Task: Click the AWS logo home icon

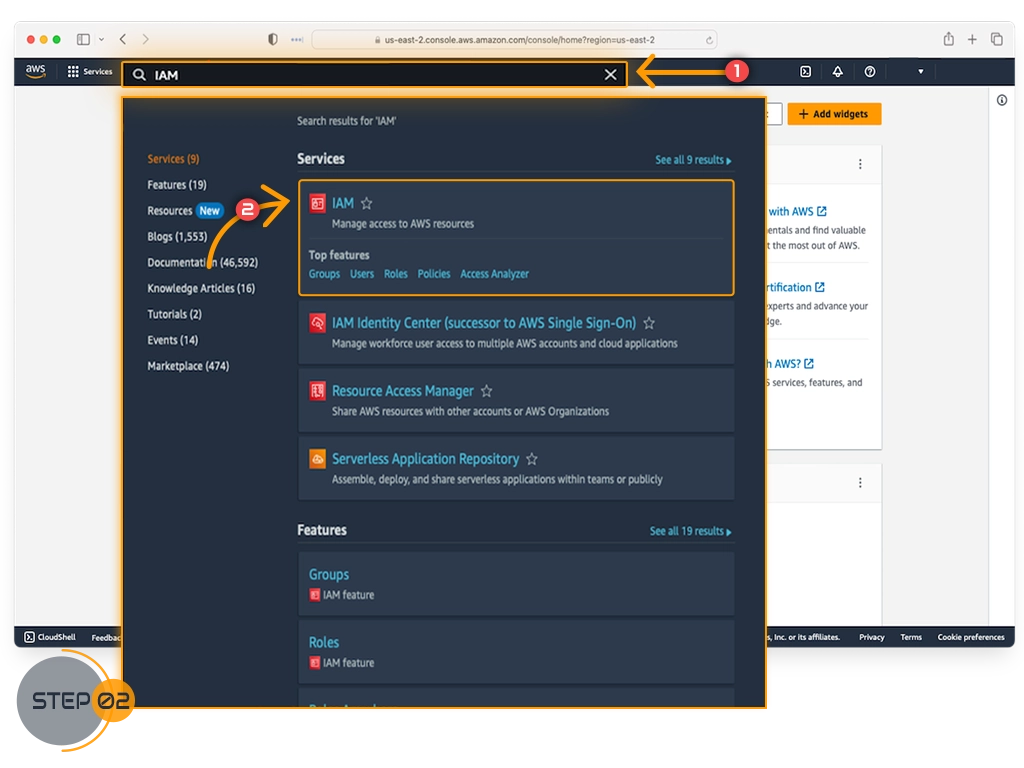Action: 36,71
